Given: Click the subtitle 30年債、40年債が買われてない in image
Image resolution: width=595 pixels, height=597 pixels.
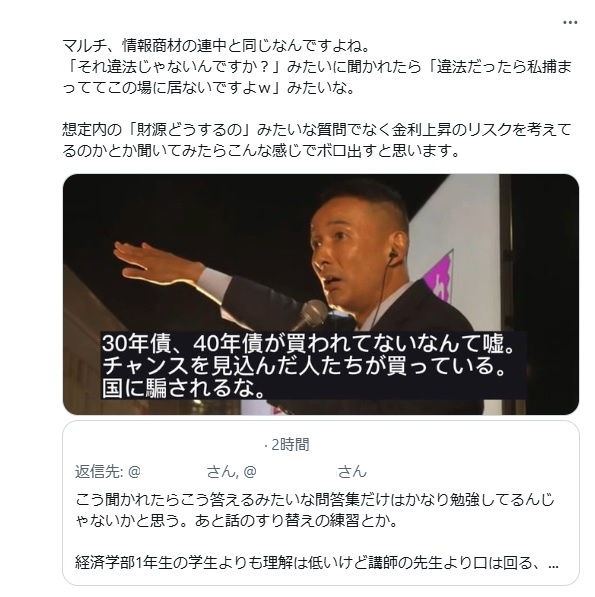Looking at the screenshot, I should pyautogui.click(x=308, y=343).
